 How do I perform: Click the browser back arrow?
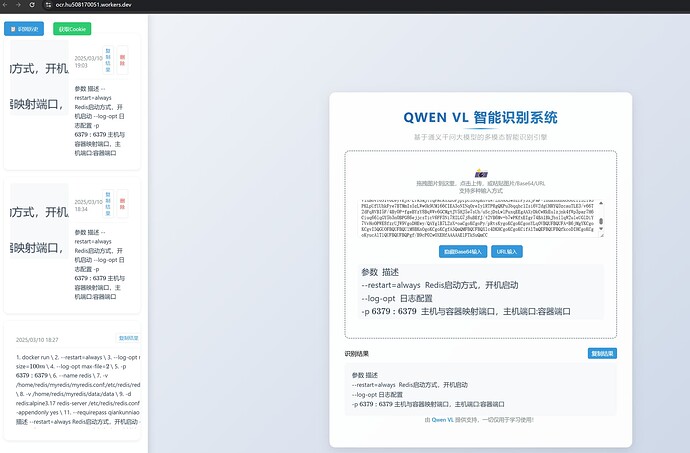[5, 5]
